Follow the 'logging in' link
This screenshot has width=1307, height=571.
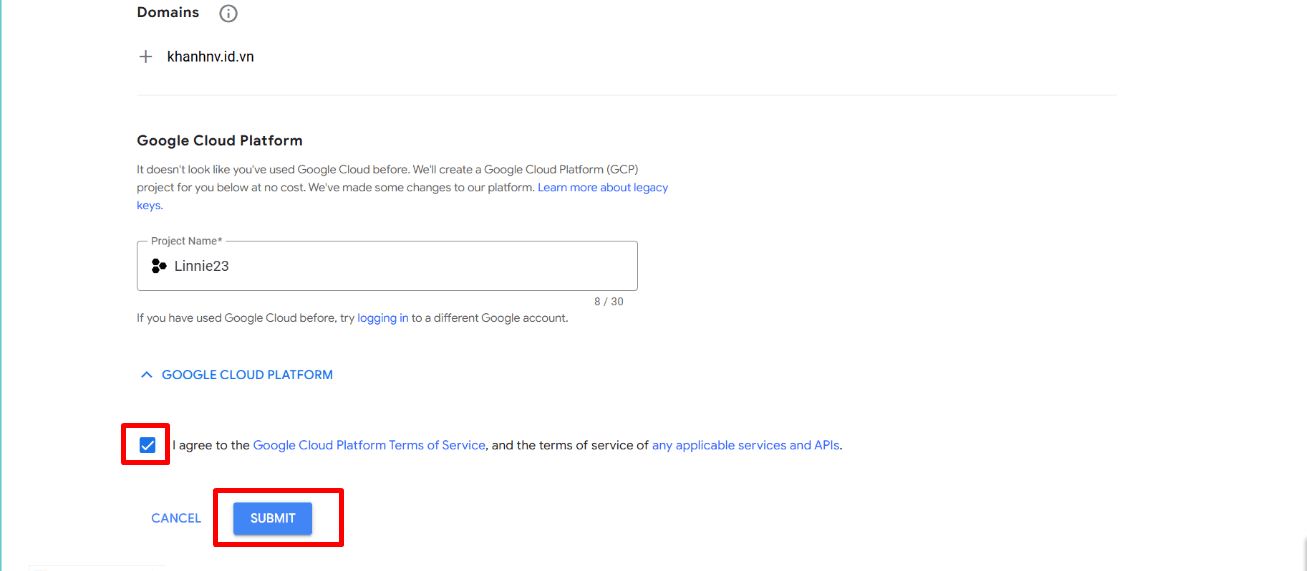pos(382,318)
